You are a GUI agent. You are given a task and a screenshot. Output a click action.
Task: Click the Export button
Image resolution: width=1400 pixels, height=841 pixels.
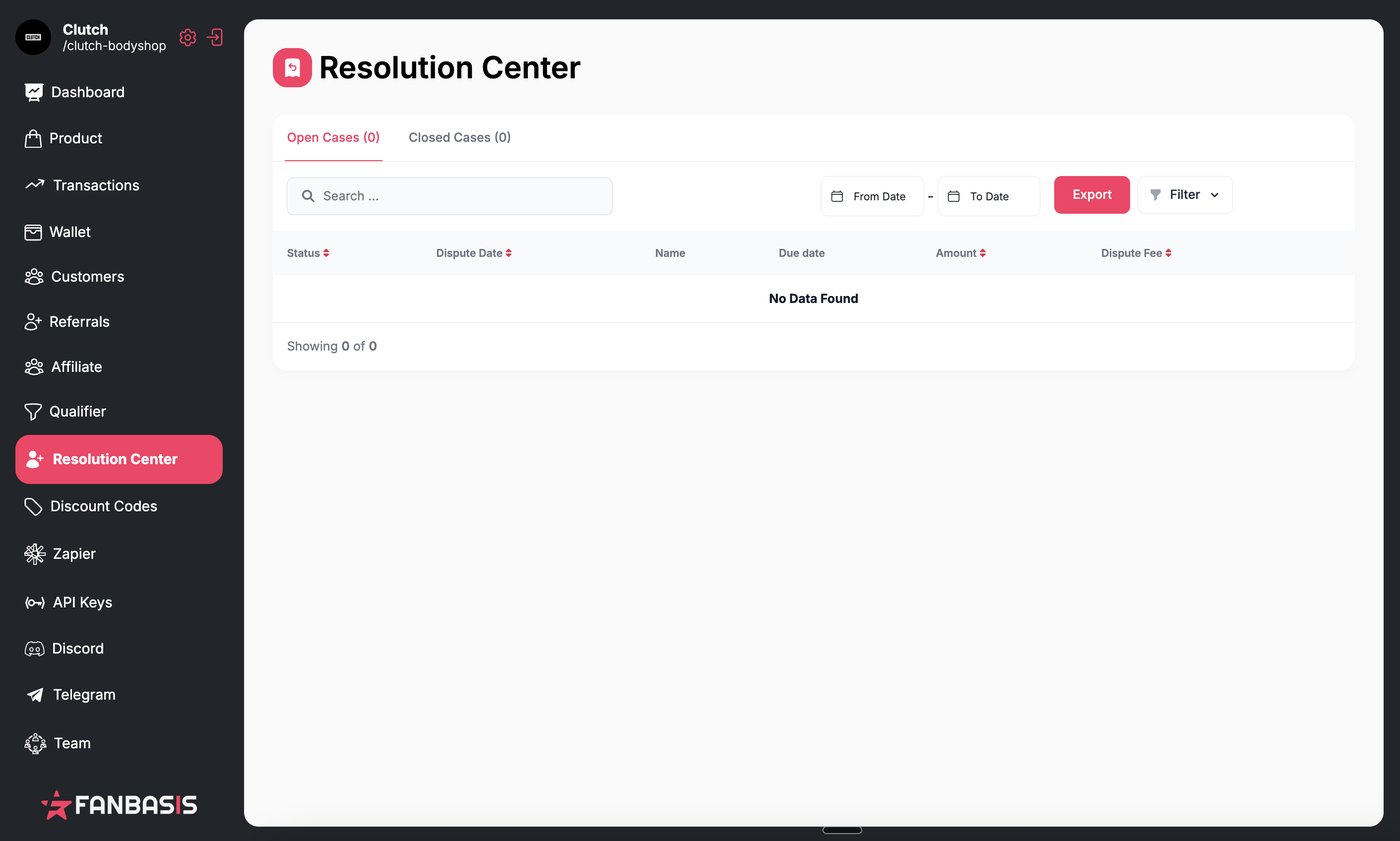[1092, 195]
